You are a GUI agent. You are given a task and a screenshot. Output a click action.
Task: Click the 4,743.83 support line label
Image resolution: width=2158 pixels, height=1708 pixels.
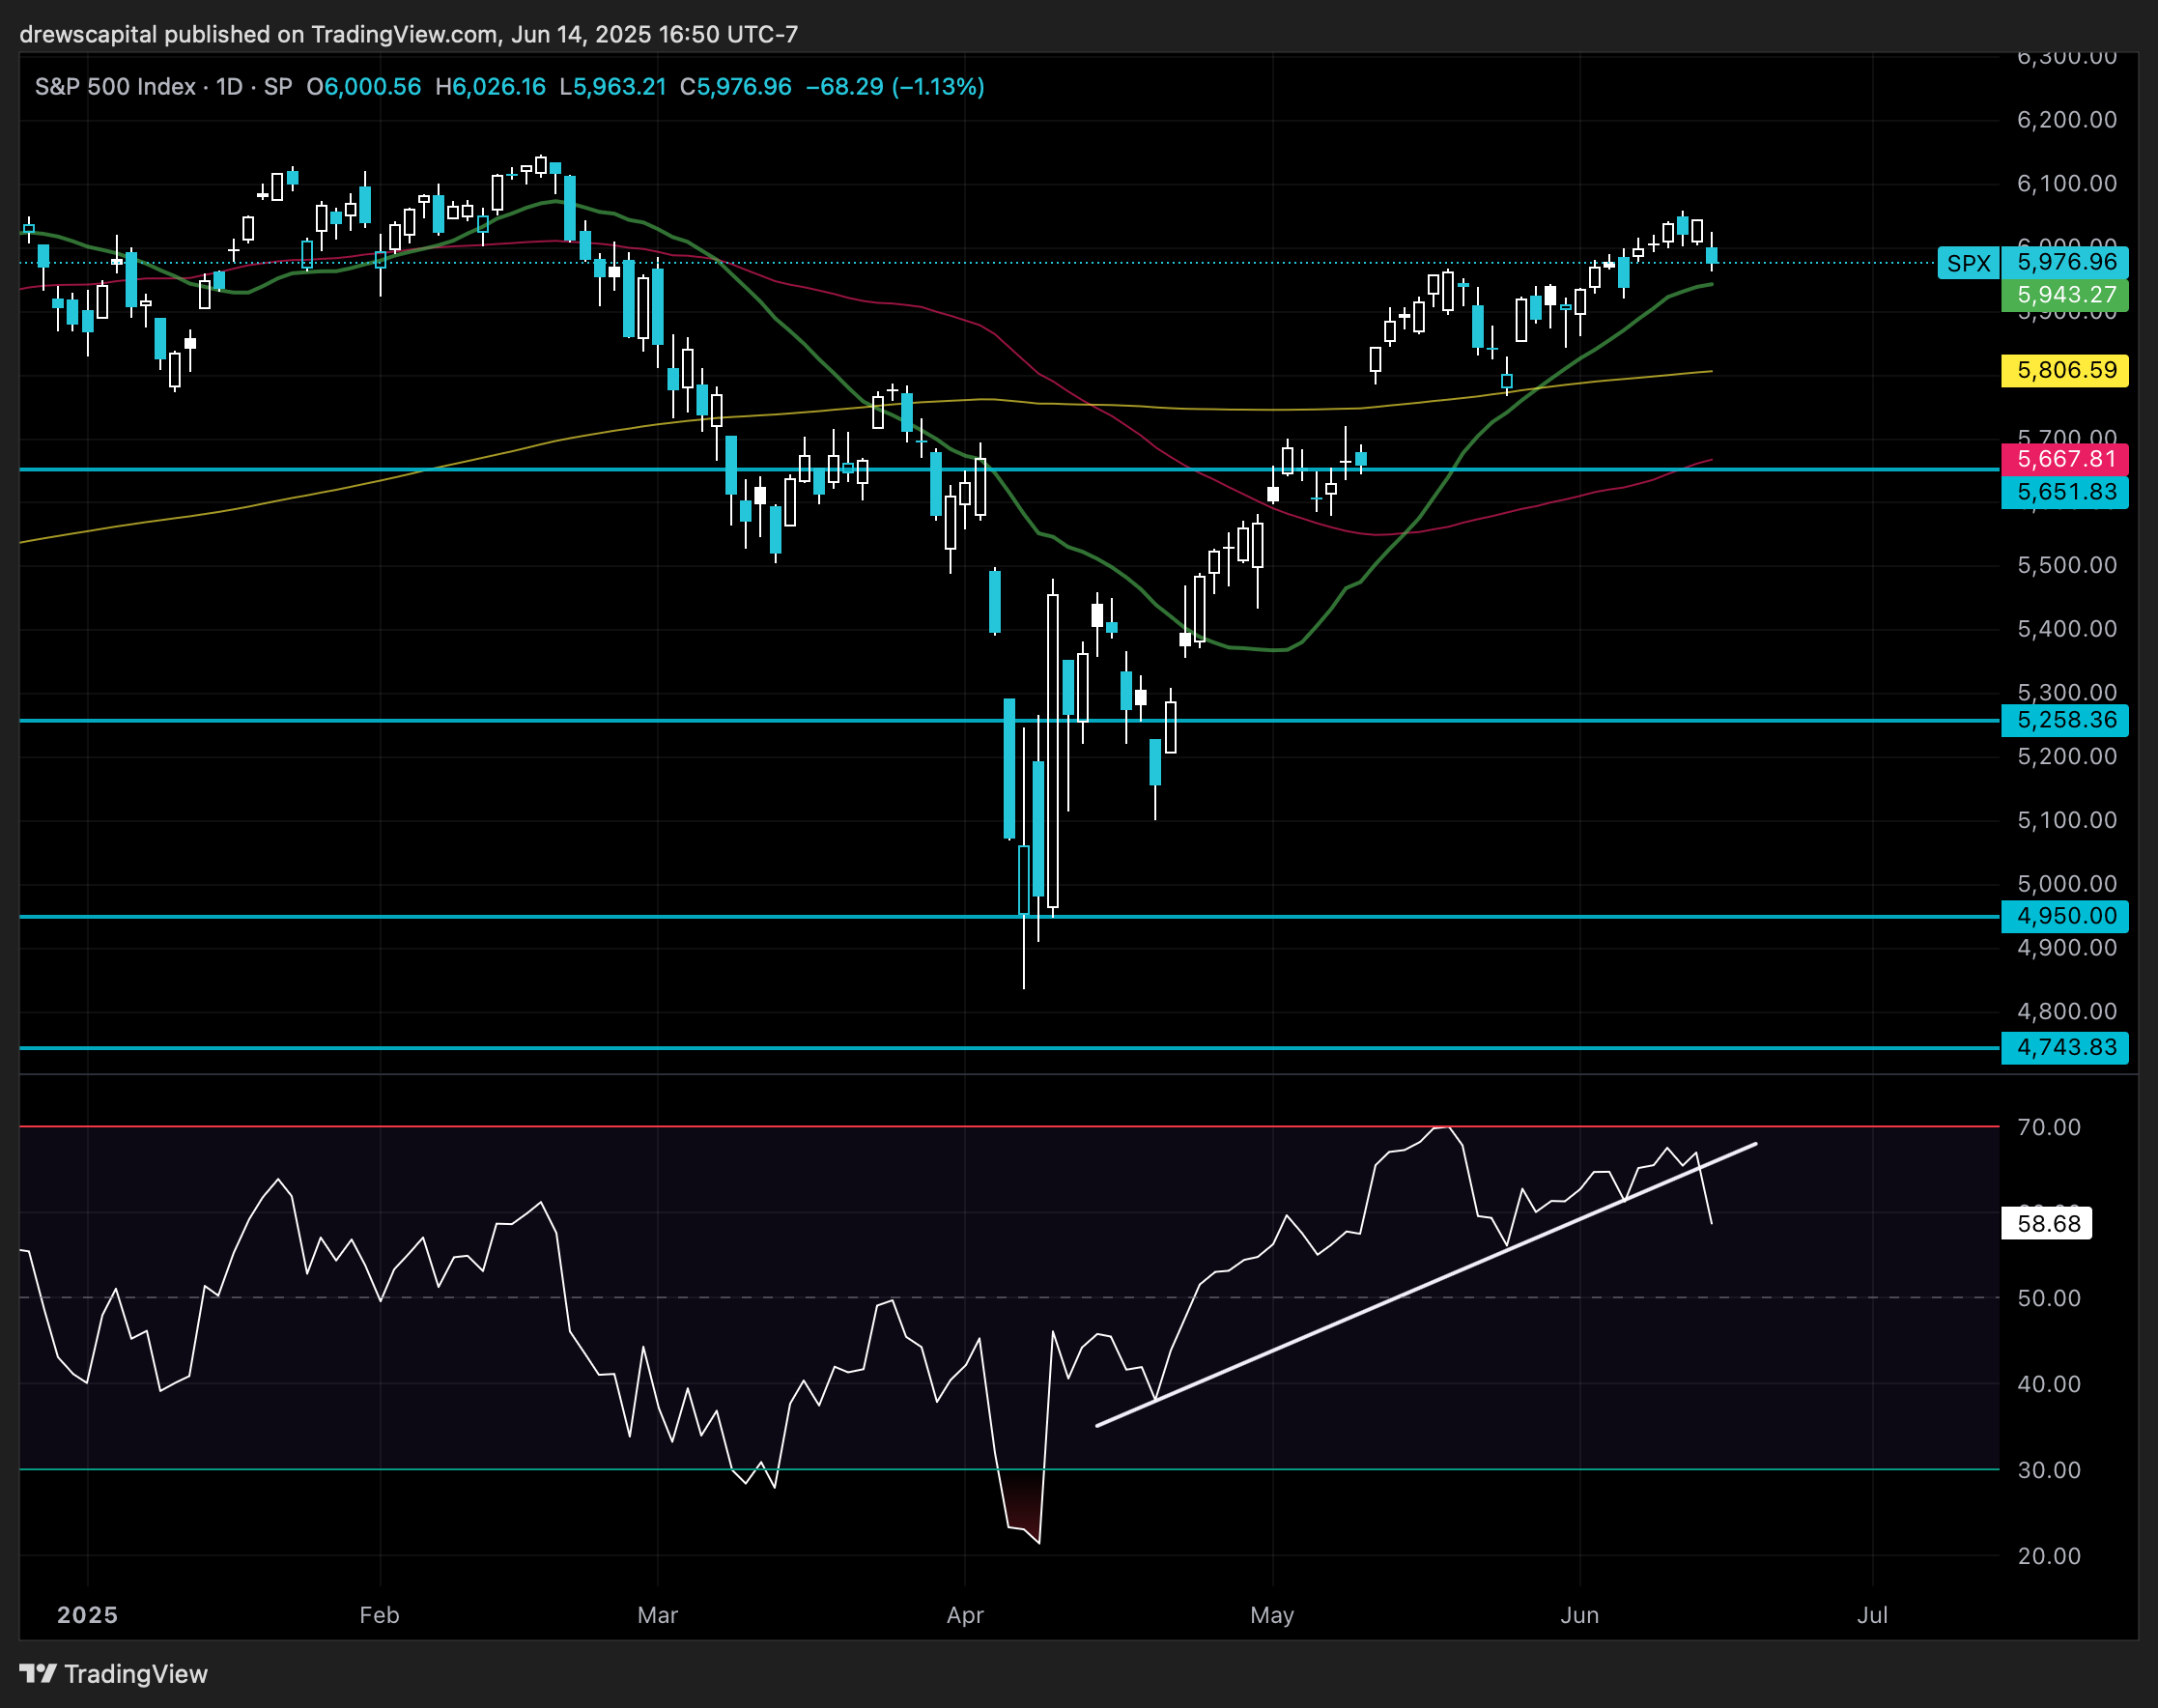(2065, 1047)
